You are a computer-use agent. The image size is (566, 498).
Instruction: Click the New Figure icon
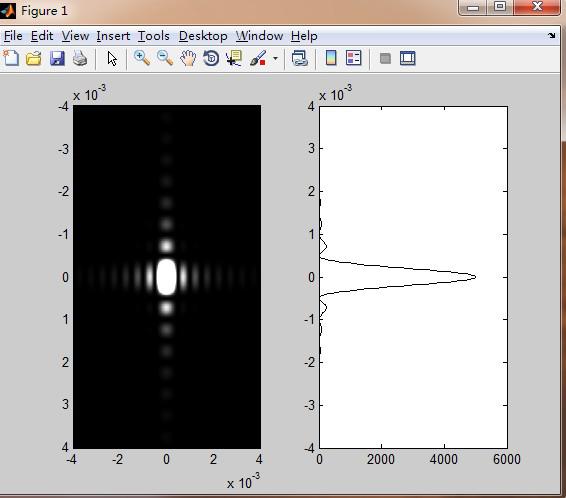coord(11,58)
